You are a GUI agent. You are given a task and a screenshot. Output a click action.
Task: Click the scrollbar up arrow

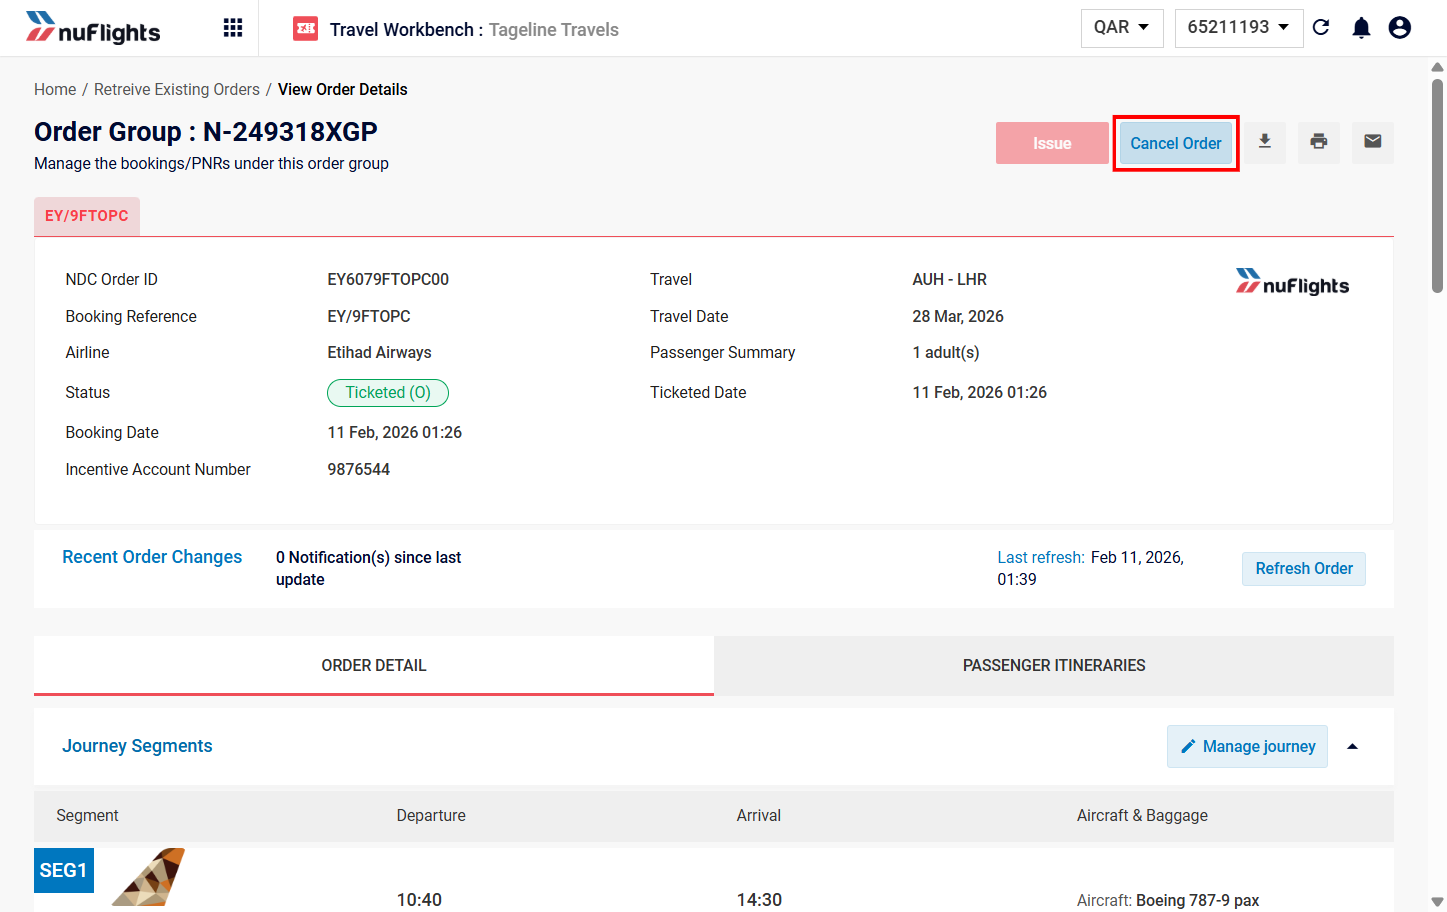[1437, 67]
